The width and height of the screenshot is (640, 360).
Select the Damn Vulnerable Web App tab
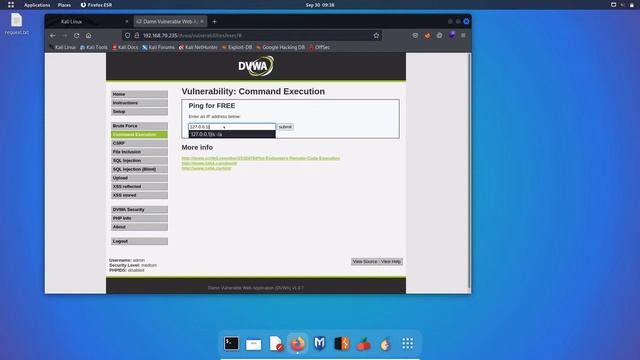click(x=170, y=21)
